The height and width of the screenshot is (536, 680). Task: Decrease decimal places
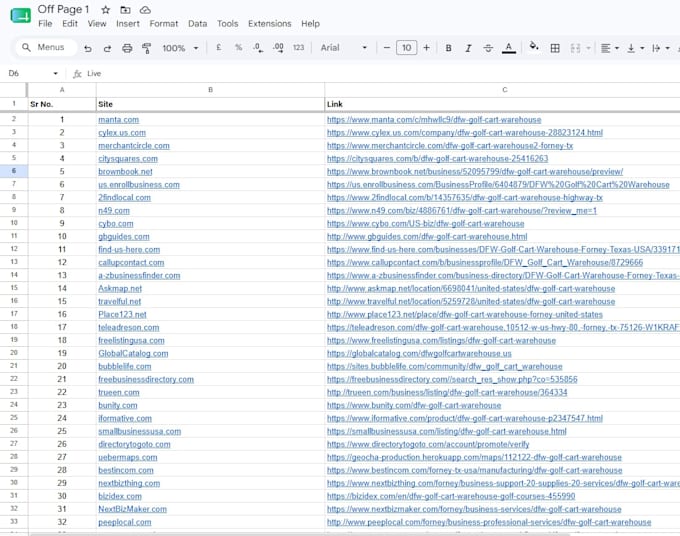tap(258, 48)
